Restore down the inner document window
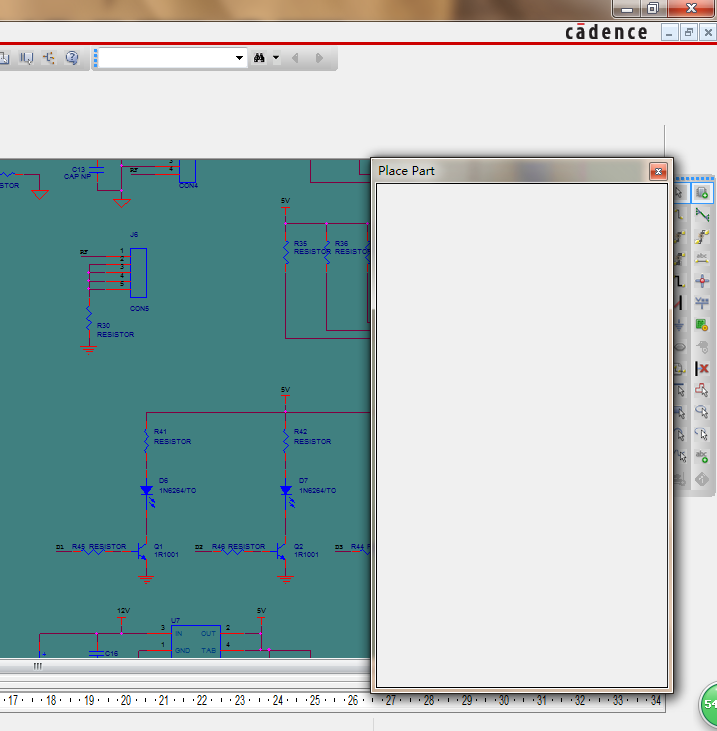 coord(688,33)
